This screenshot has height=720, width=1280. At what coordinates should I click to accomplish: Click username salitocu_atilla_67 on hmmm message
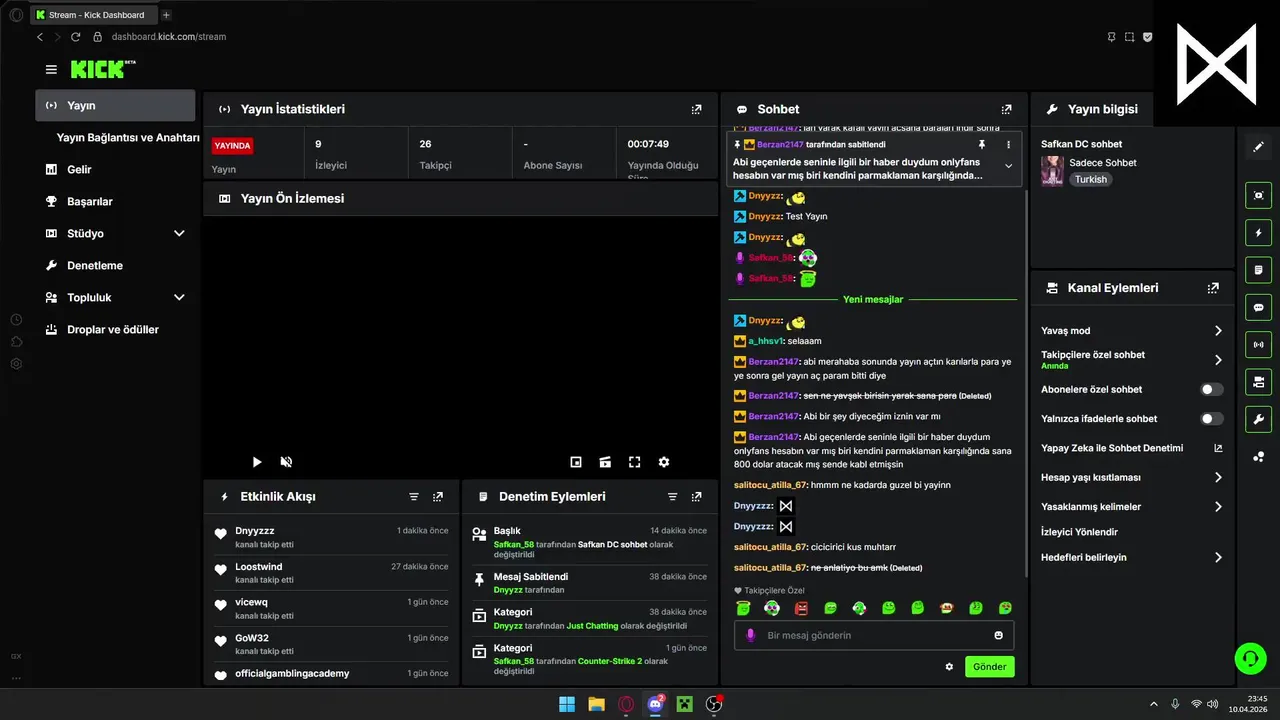(770, 485)
